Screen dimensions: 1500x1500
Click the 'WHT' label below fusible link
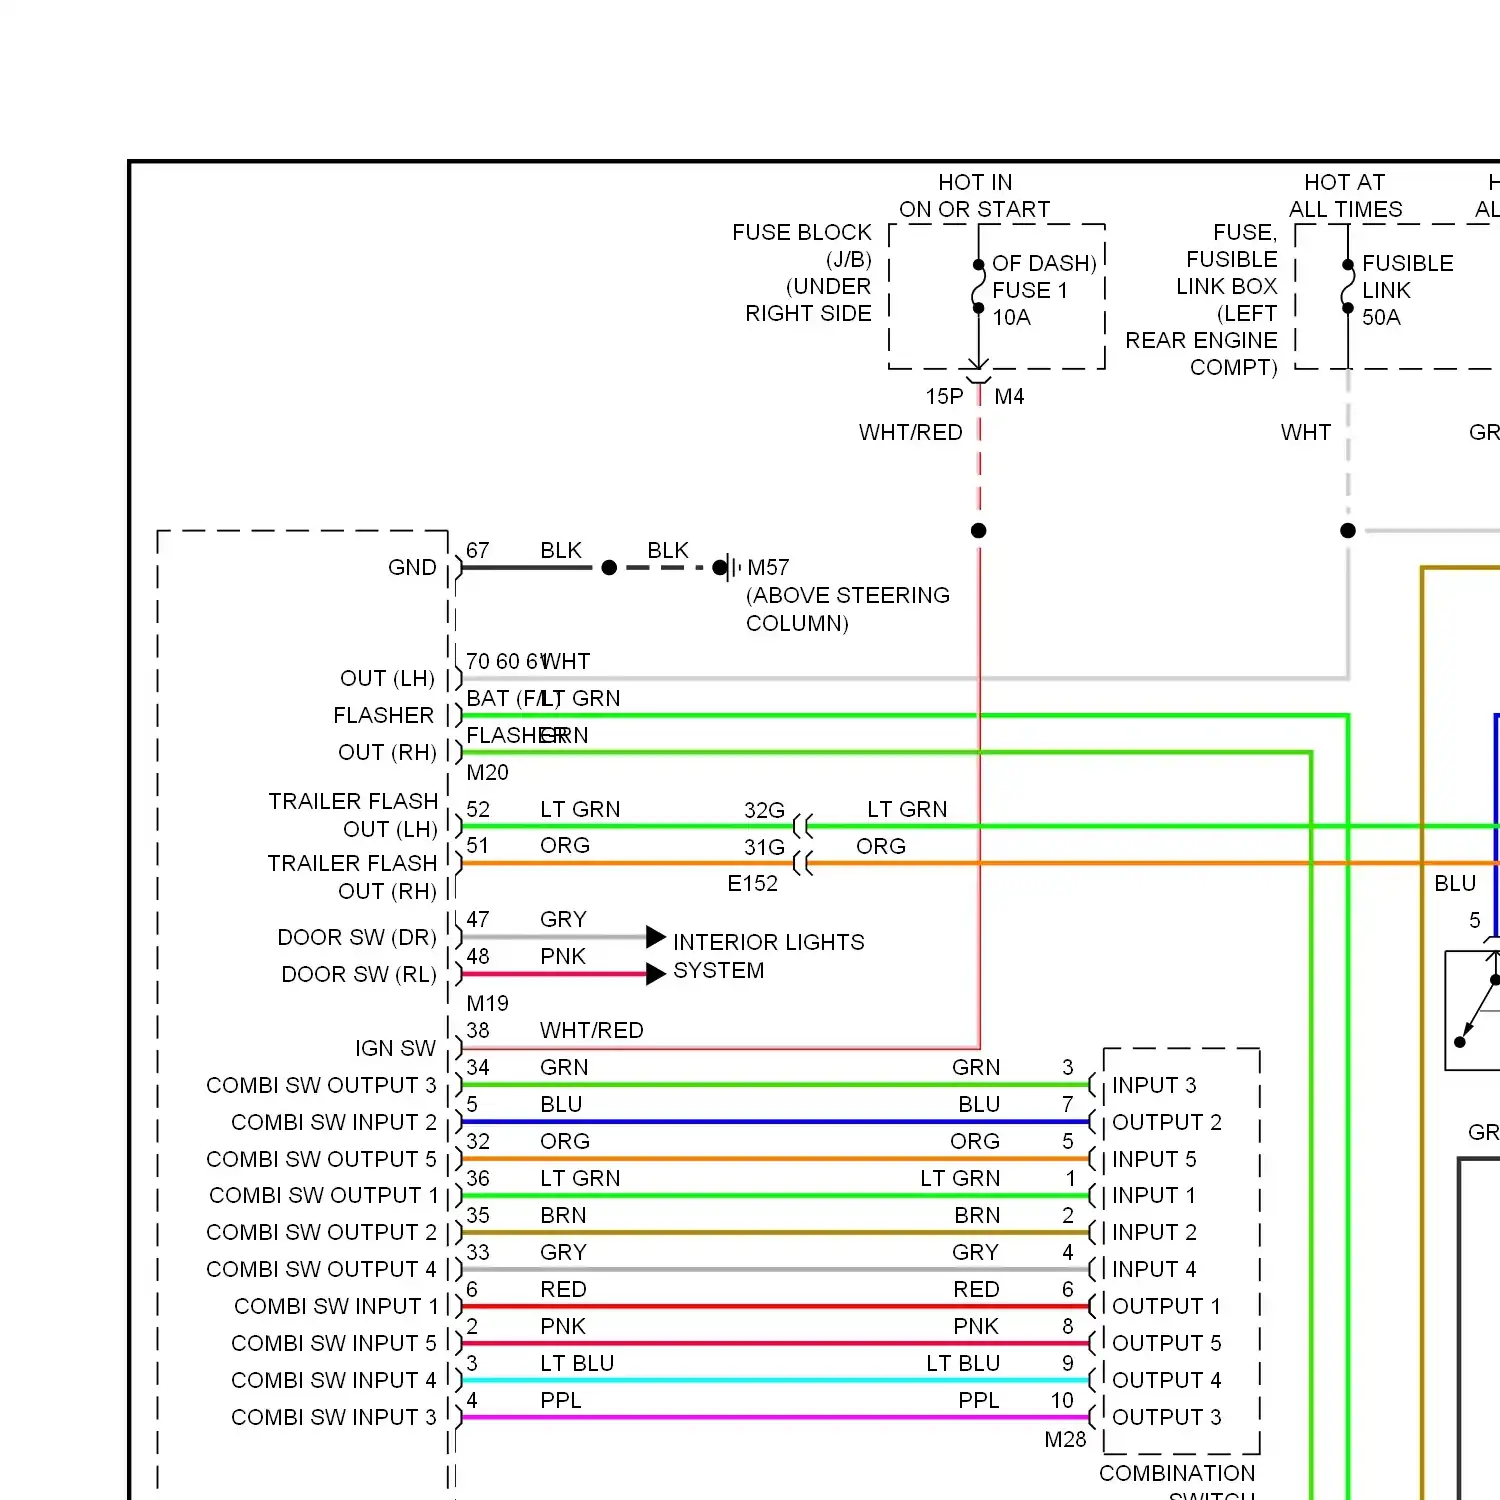1306,432
